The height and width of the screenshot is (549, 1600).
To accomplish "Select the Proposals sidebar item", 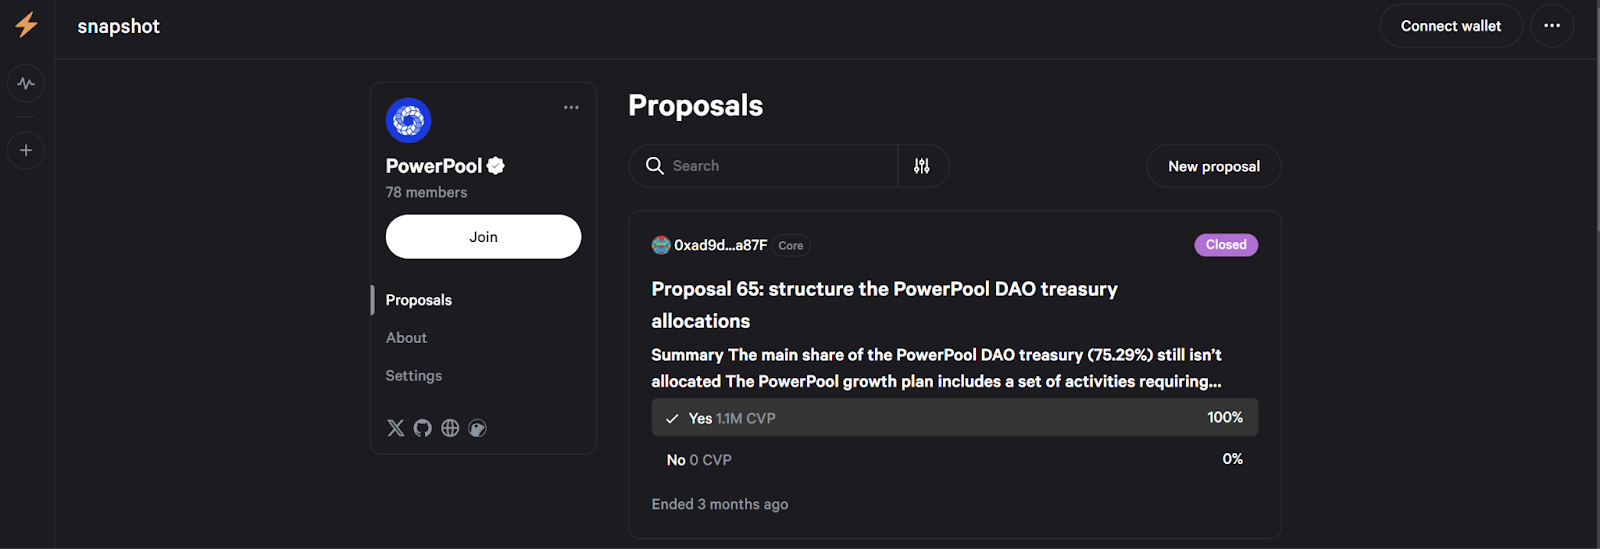I will click(x=419, y=300).
